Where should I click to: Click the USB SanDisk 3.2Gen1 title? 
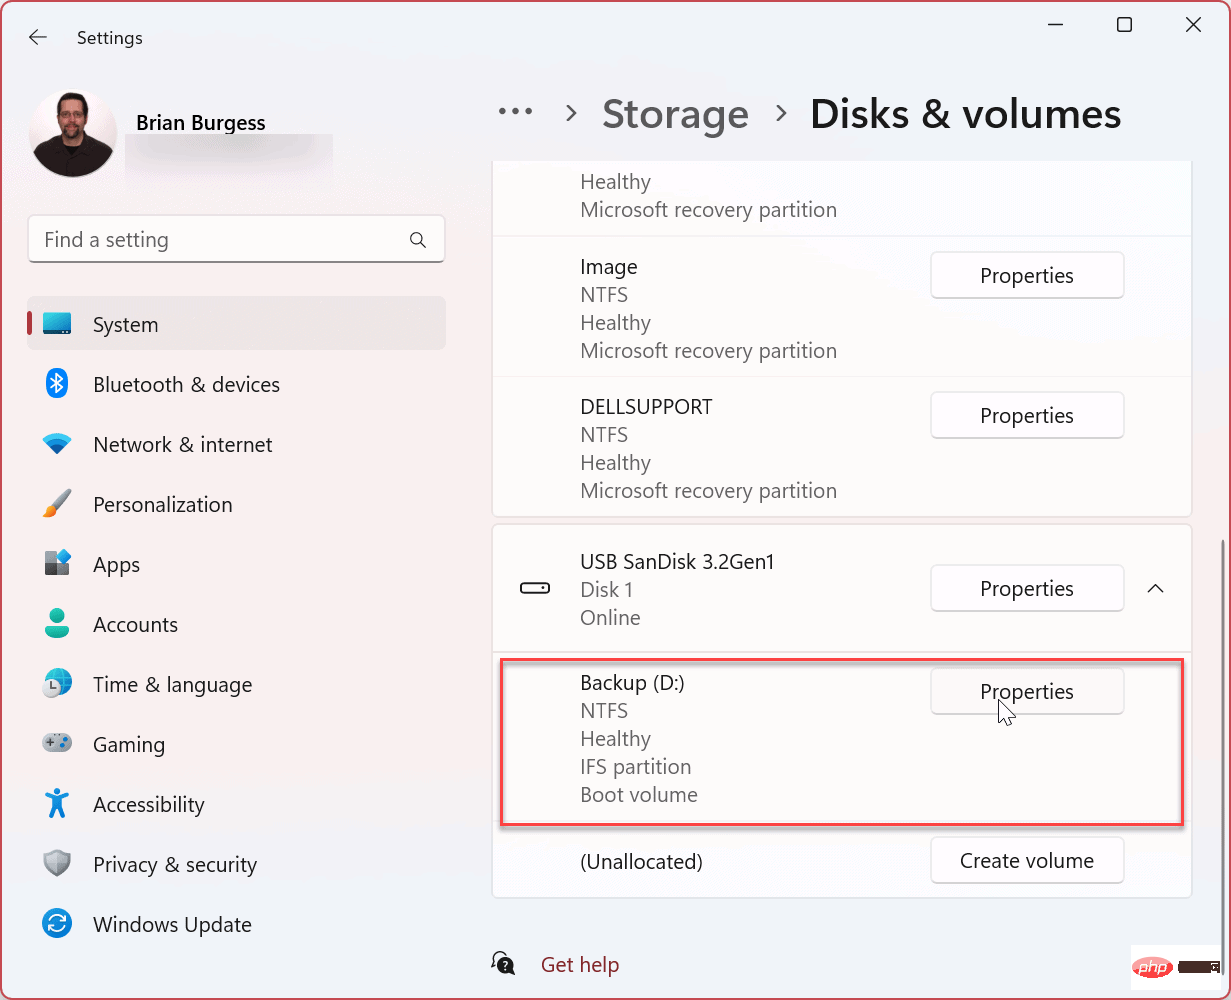pyautogui.click(x=677, y=562)
